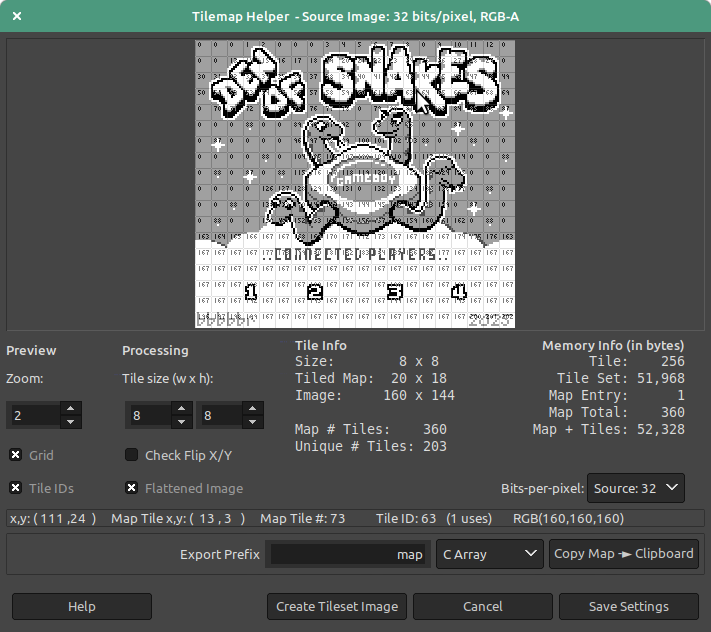
Task: Click the 'Tile Set: 51,968' memory text
Action: (621, 378)
